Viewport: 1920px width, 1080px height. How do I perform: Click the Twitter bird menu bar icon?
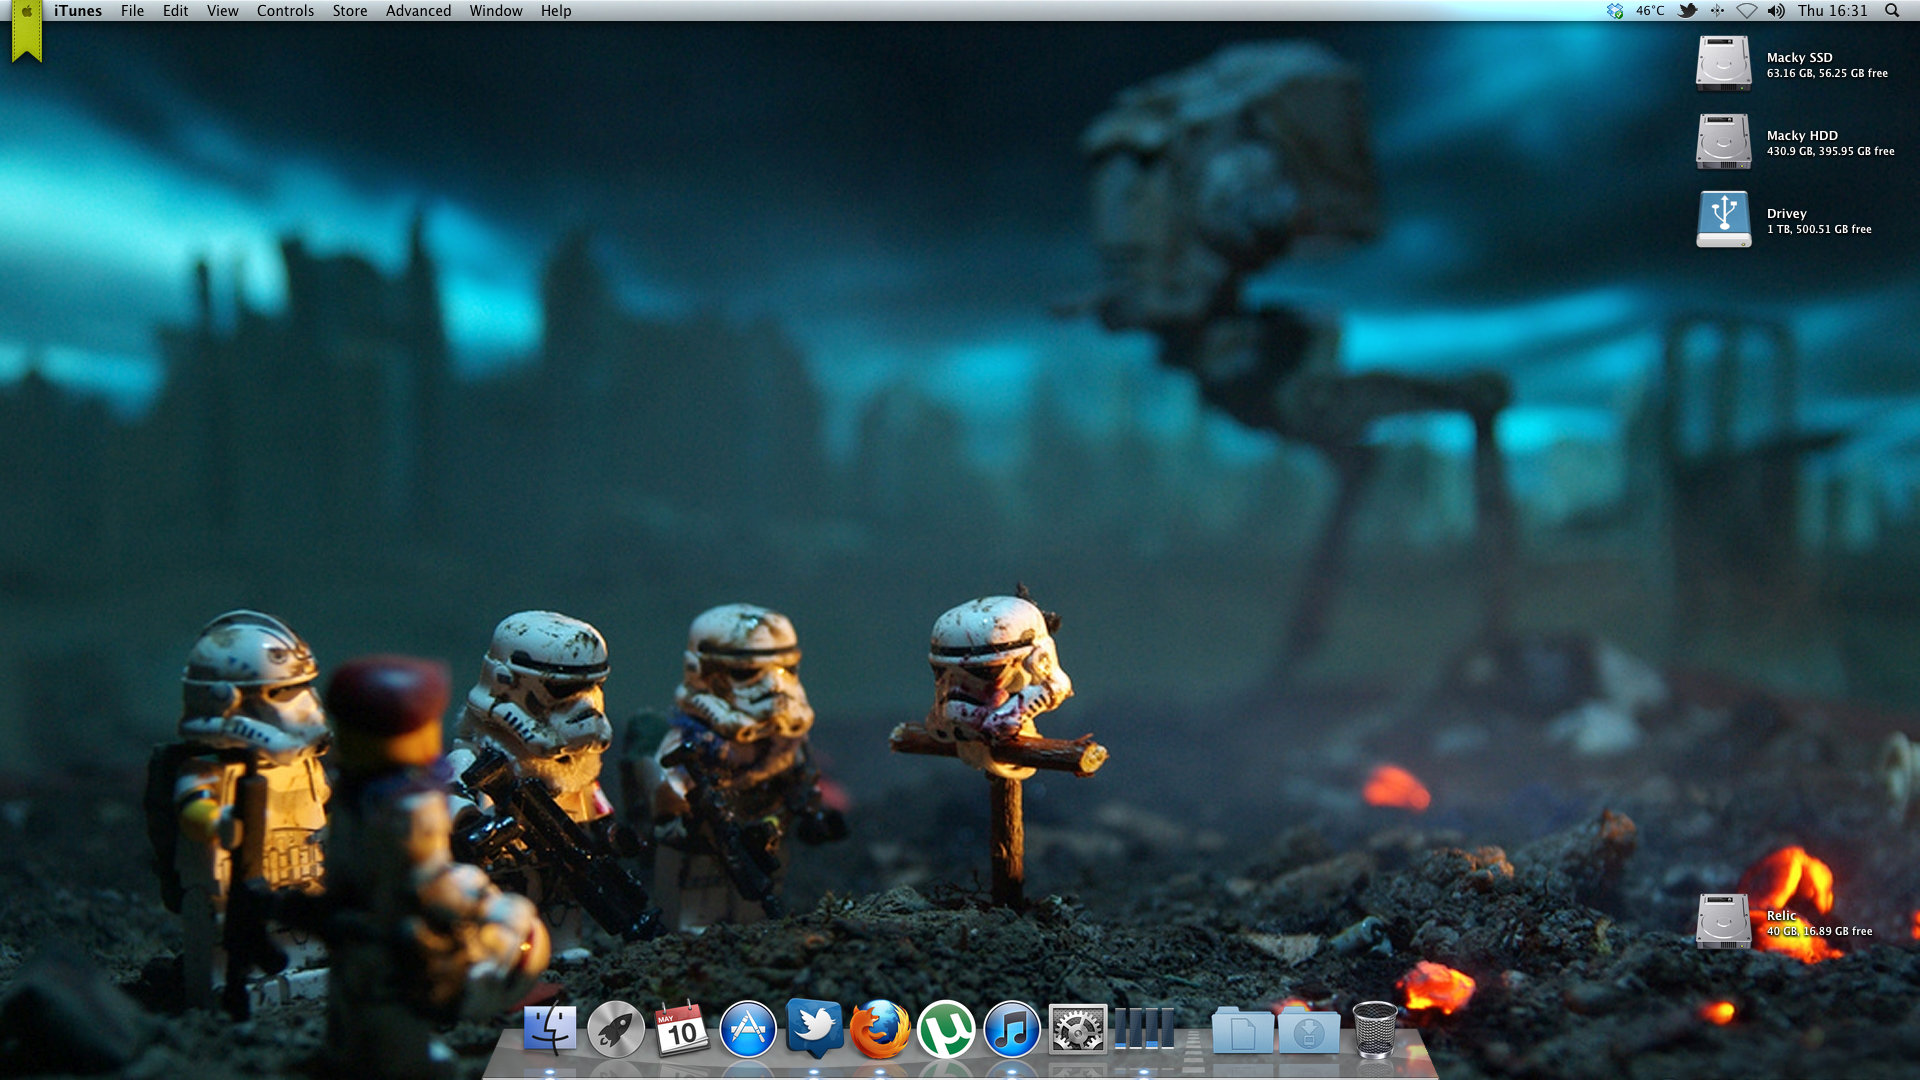1688,11
